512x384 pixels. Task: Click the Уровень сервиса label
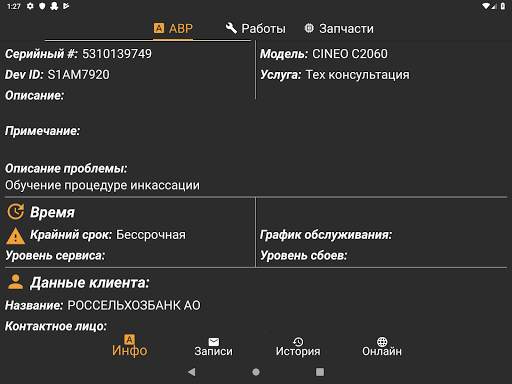(x=55, y=256)
